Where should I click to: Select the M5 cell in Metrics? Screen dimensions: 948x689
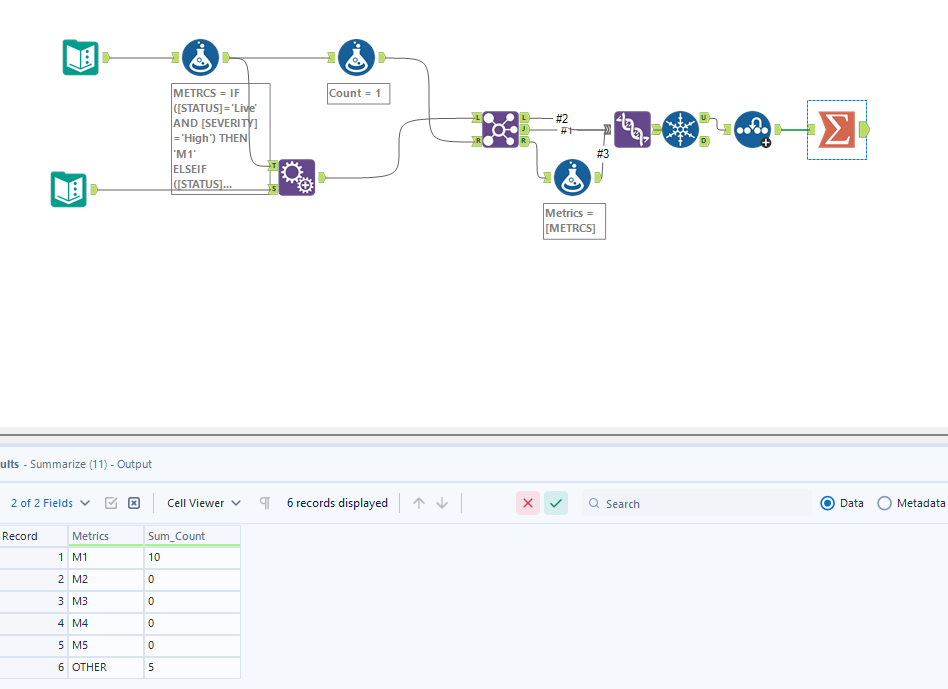(x=106, y=645)
